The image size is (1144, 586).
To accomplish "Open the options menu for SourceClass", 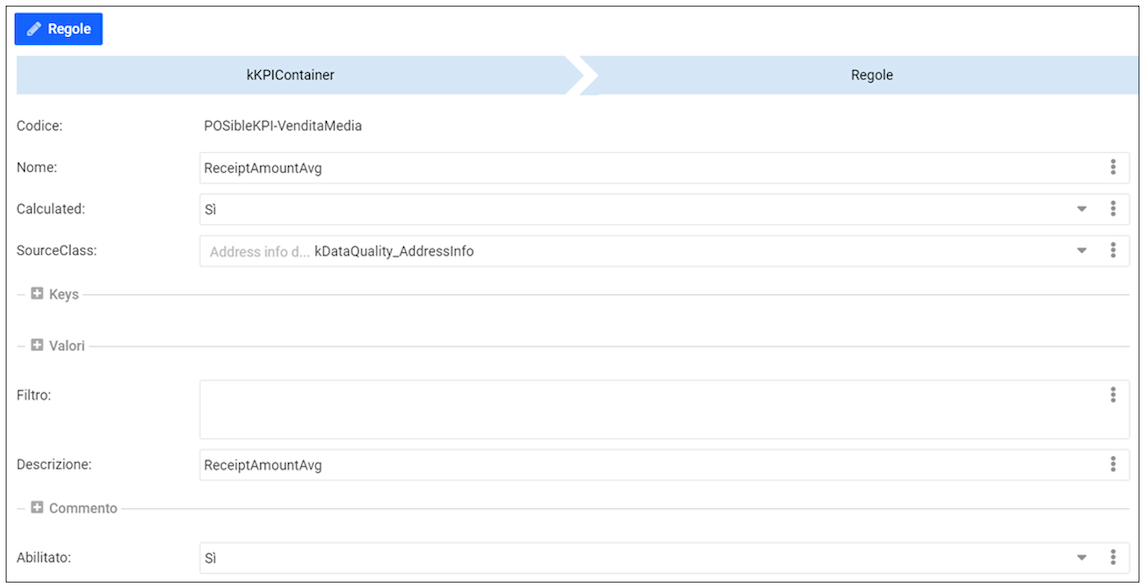I will click(x=1112, y=251).
